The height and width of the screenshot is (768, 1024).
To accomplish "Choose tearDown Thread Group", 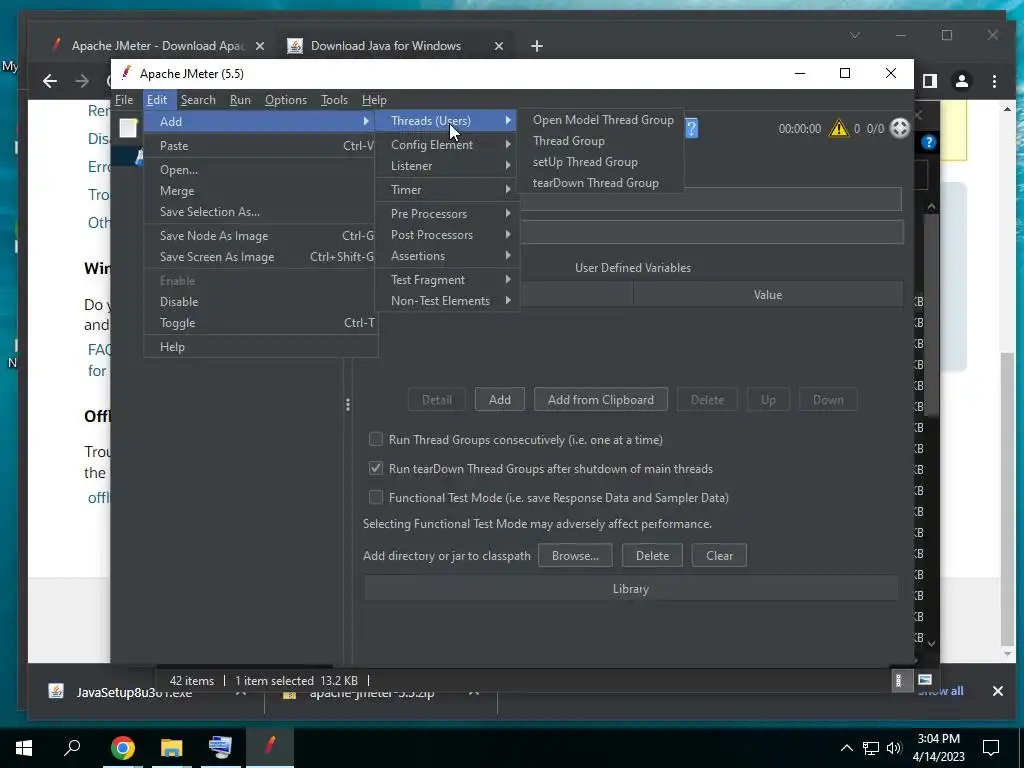I will coord(601,183).
